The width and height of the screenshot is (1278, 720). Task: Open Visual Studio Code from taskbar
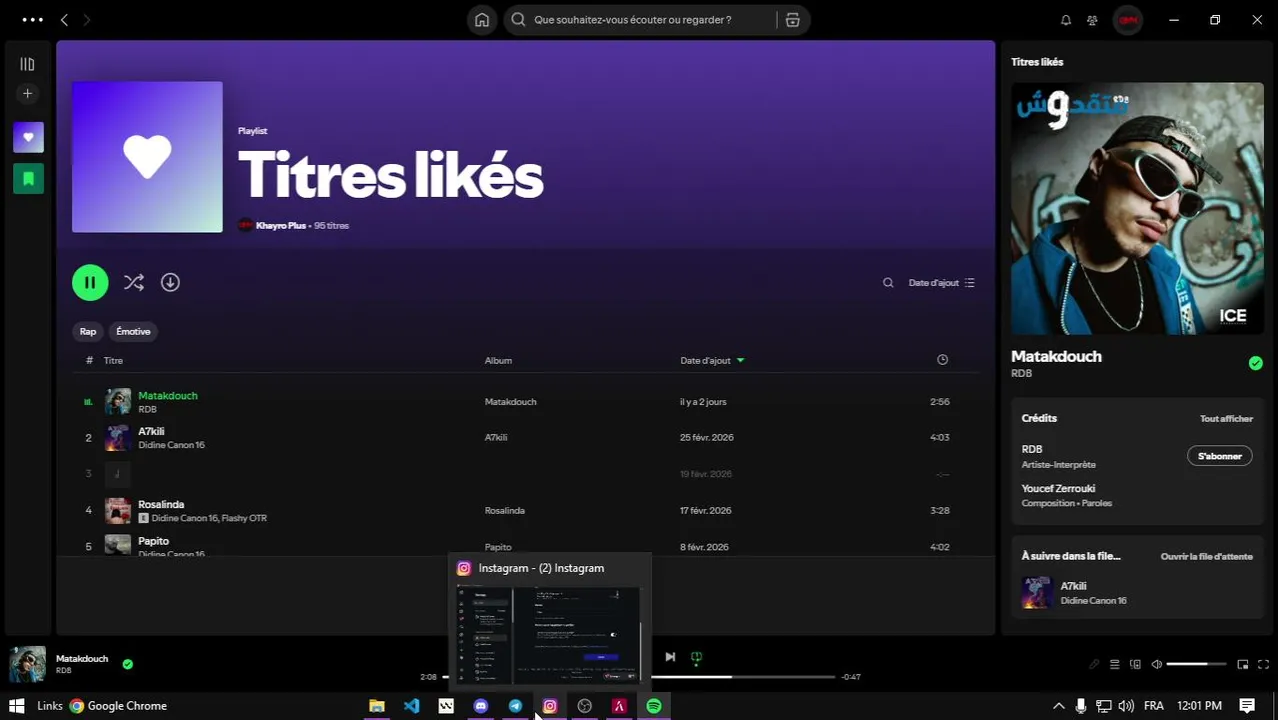pos(411,706)
